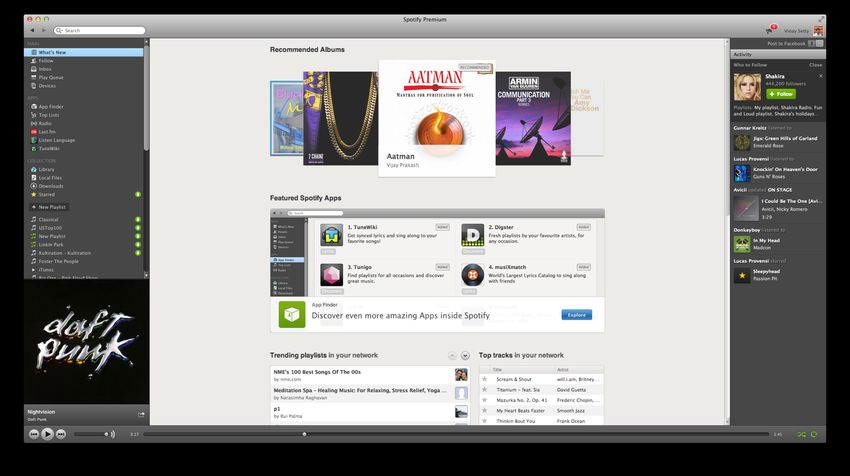The height and width of the screenshot is (476, 850).
Task: Skip to next track
Action: click(61, 434)
